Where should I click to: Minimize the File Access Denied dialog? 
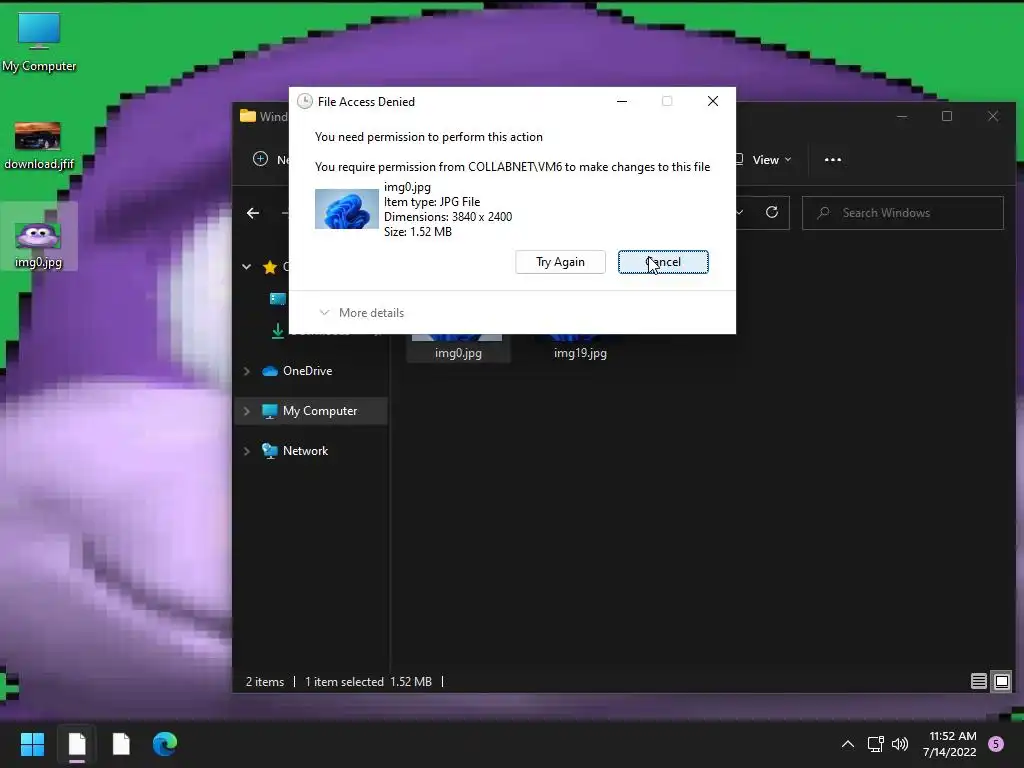pyautogui.click(x=622, y=101)
